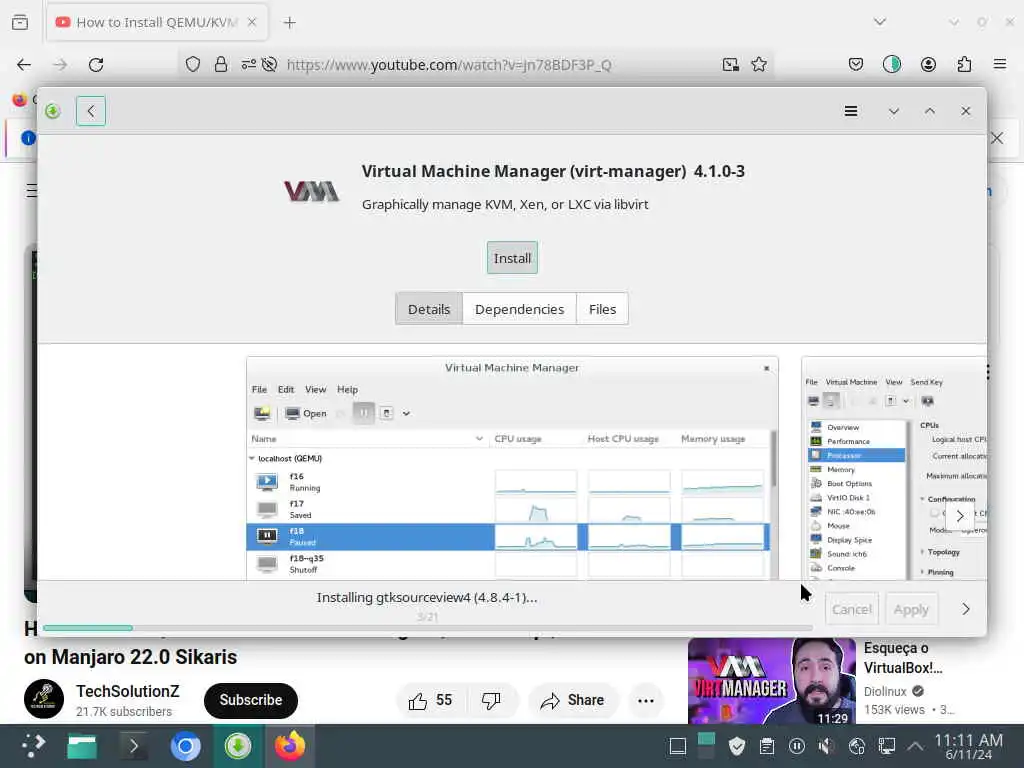Reload the YouTube page in Firefox
This screenshot has height=768, width=1024.
(x=96, y=65)
